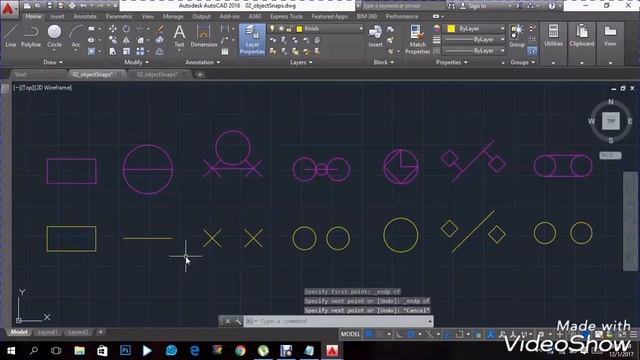
Task: Toggle polar tracking in status bar
Action: [411, 334]
